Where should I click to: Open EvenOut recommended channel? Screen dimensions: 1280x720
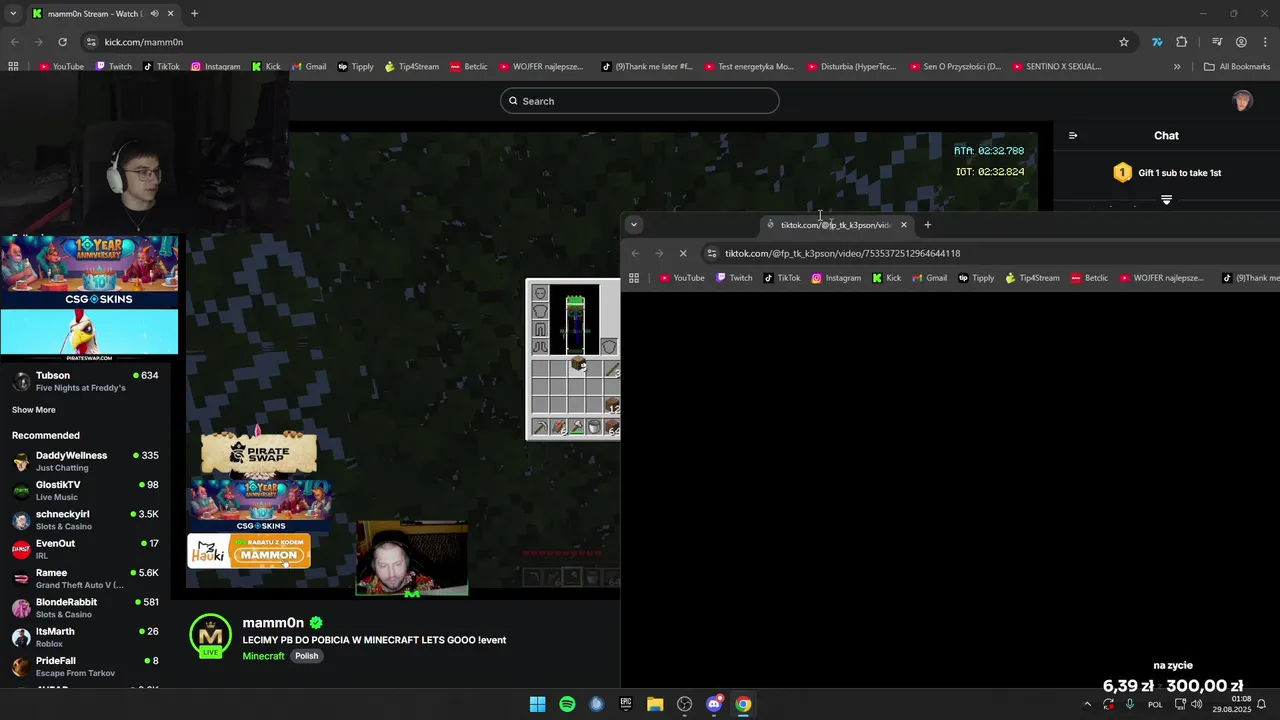(85, 549)
